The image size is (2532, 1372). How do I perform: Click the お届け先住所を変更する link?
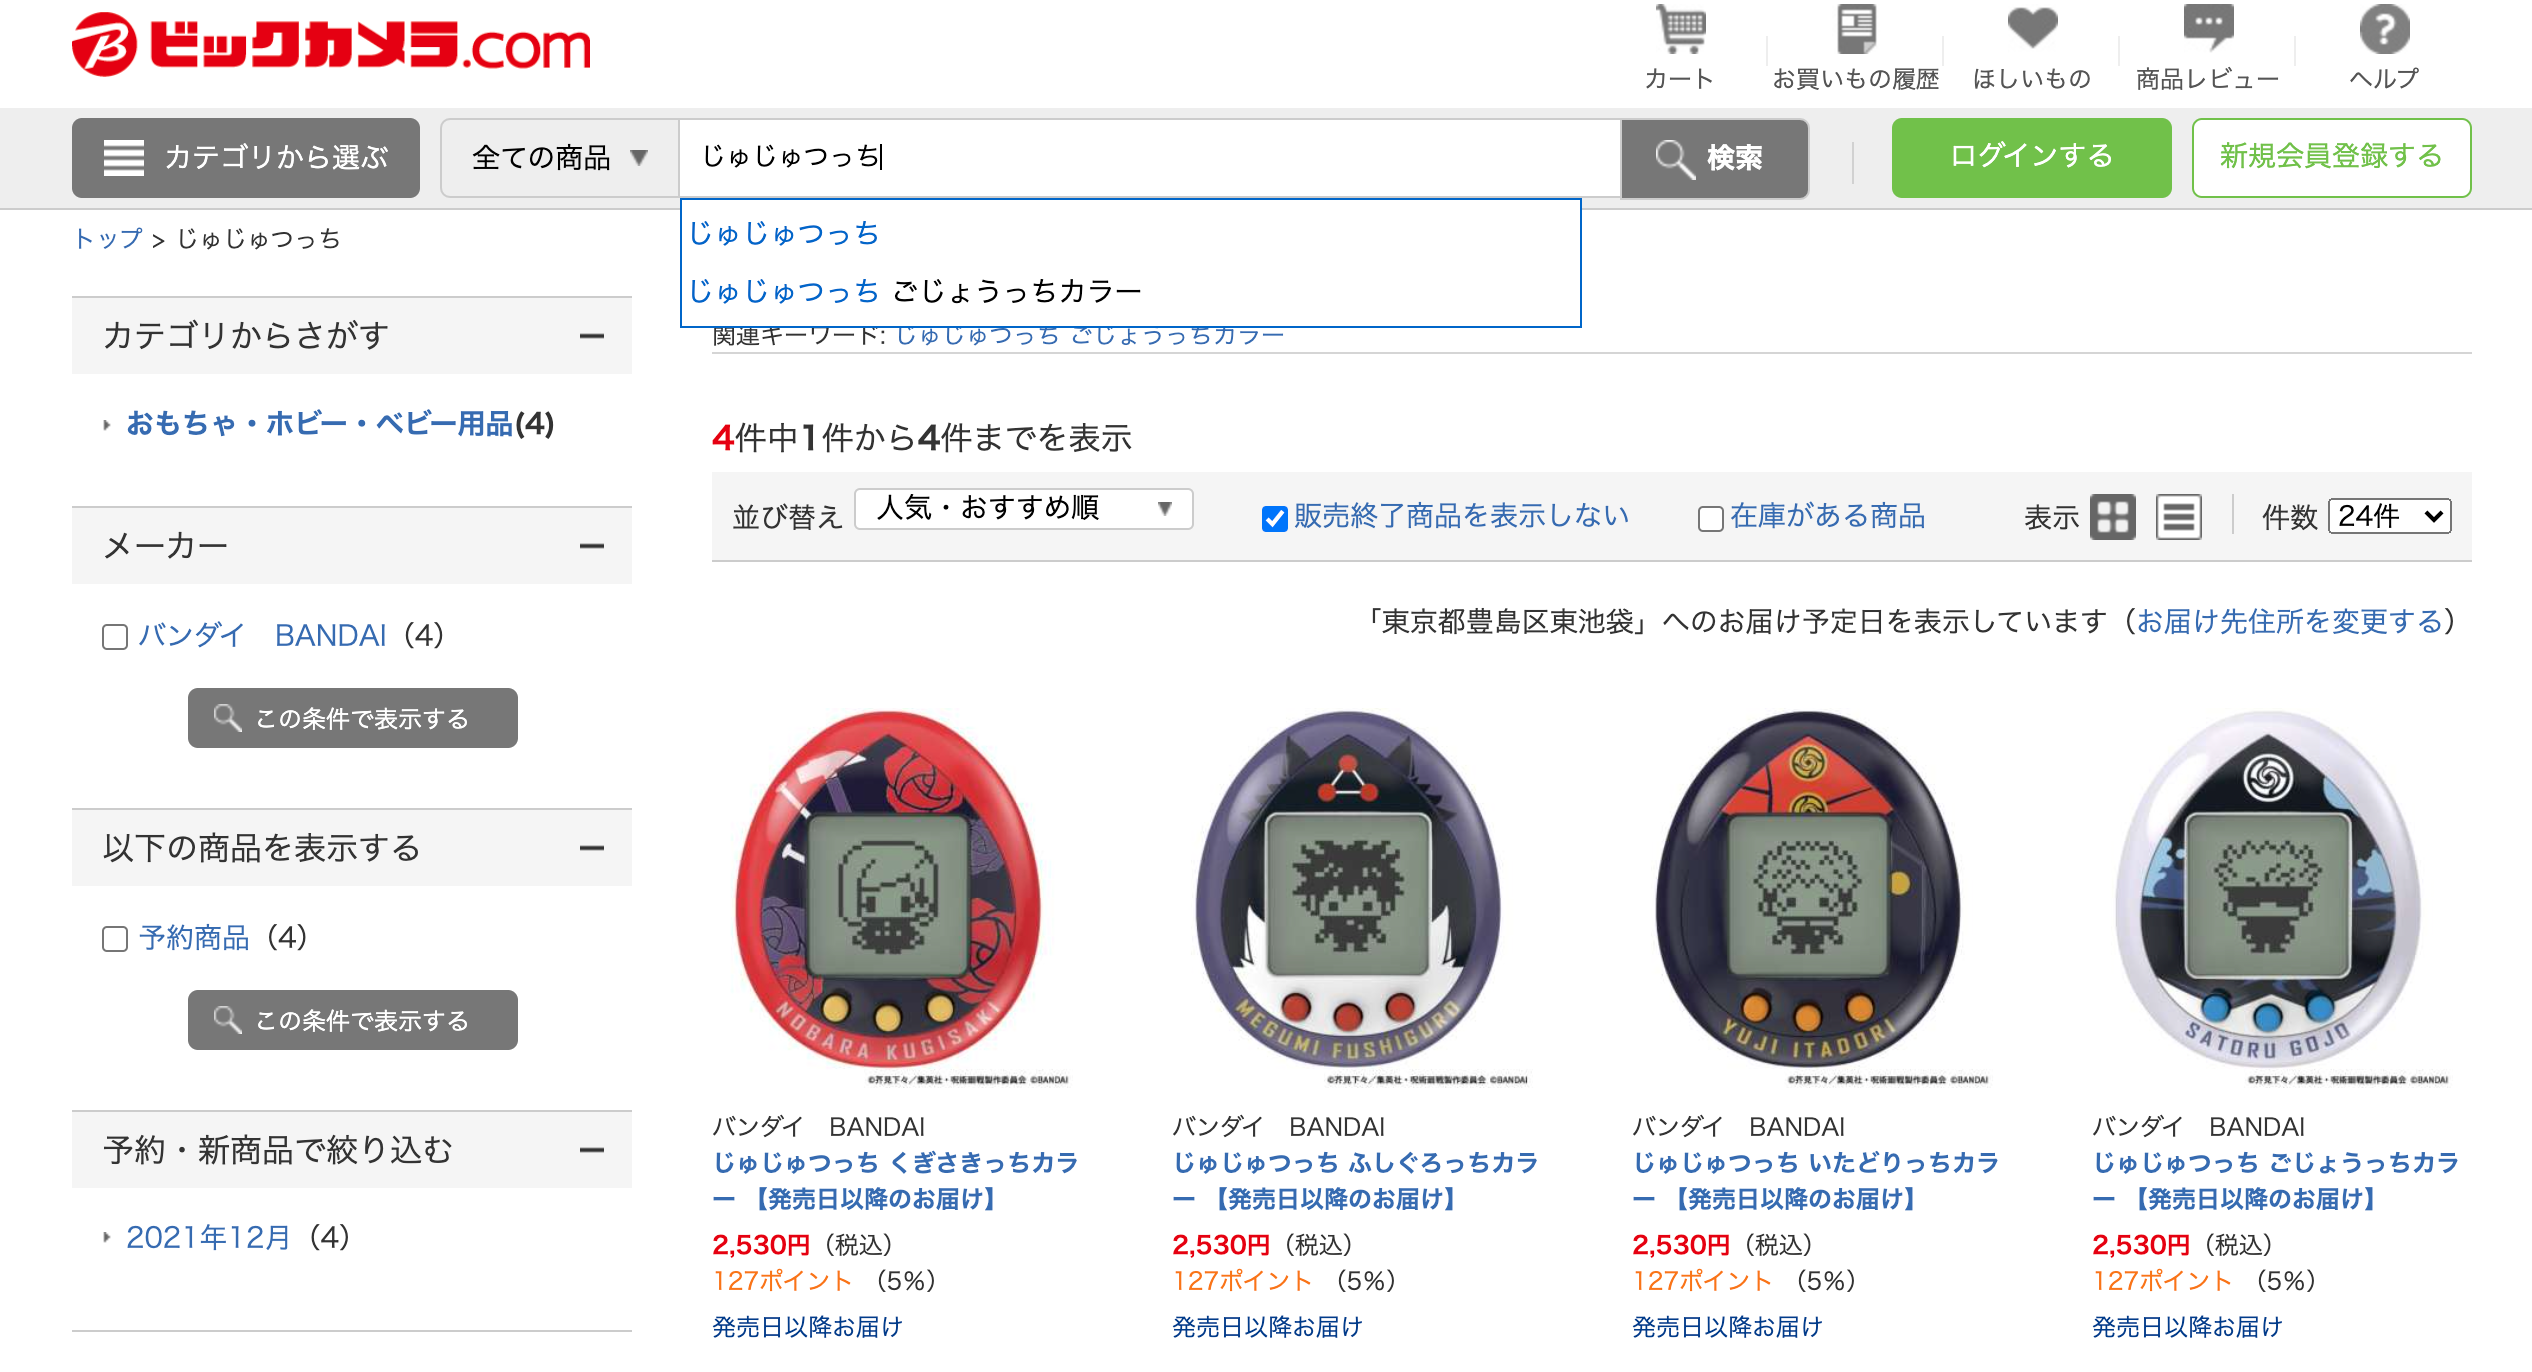pyautogui.click(x=2289, y=621)
